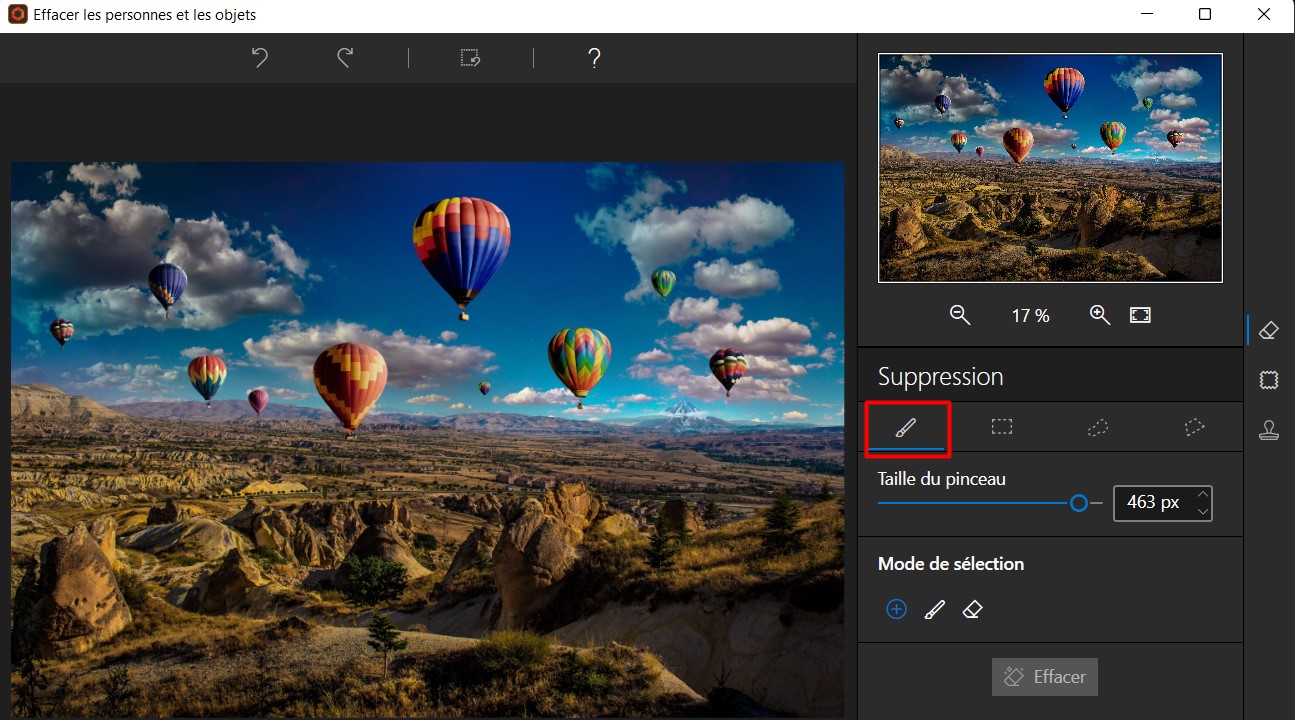Choose the new selection plus-circle mode
Viewport: 1295px width, 720px height.
(896, 609)
